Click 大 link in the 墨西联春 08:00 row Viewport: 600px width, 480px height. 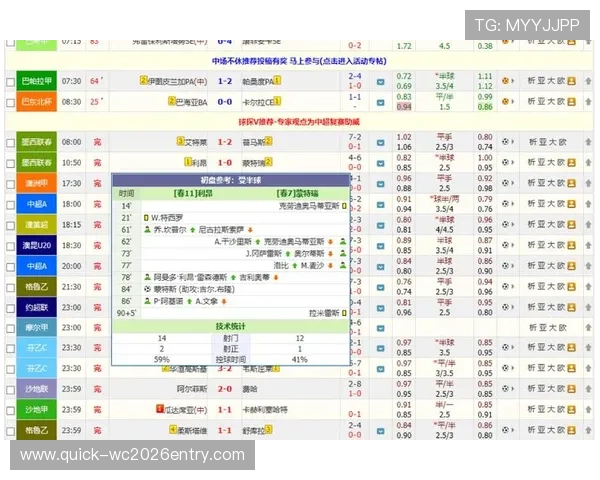pos(552,142)
